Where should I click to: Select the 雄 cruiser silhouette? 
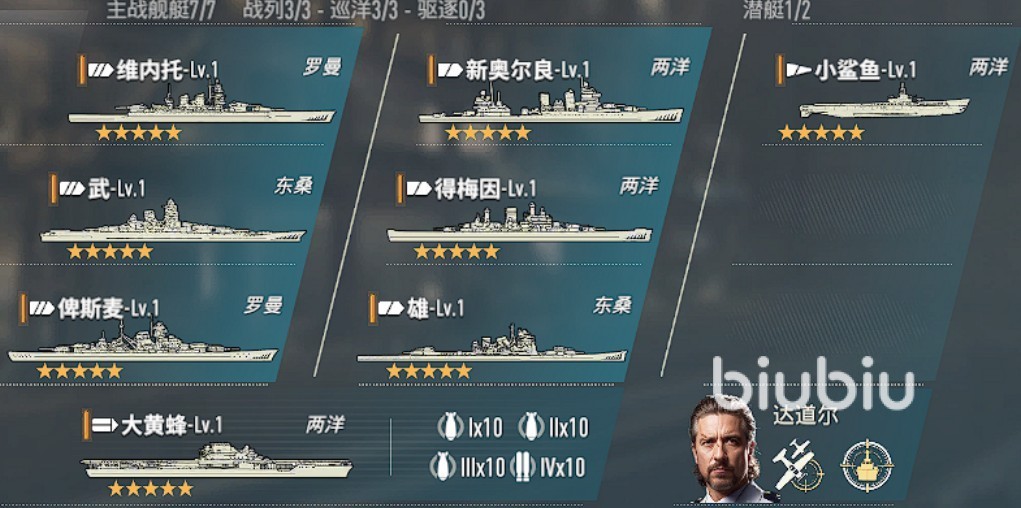point(492,343)
